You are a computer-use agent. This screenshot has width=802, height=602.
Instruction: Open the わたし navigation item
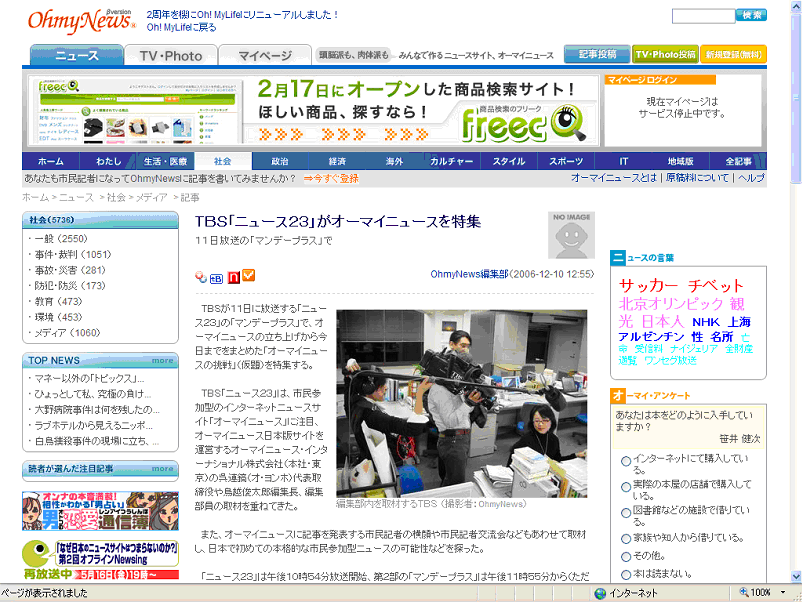108,161
